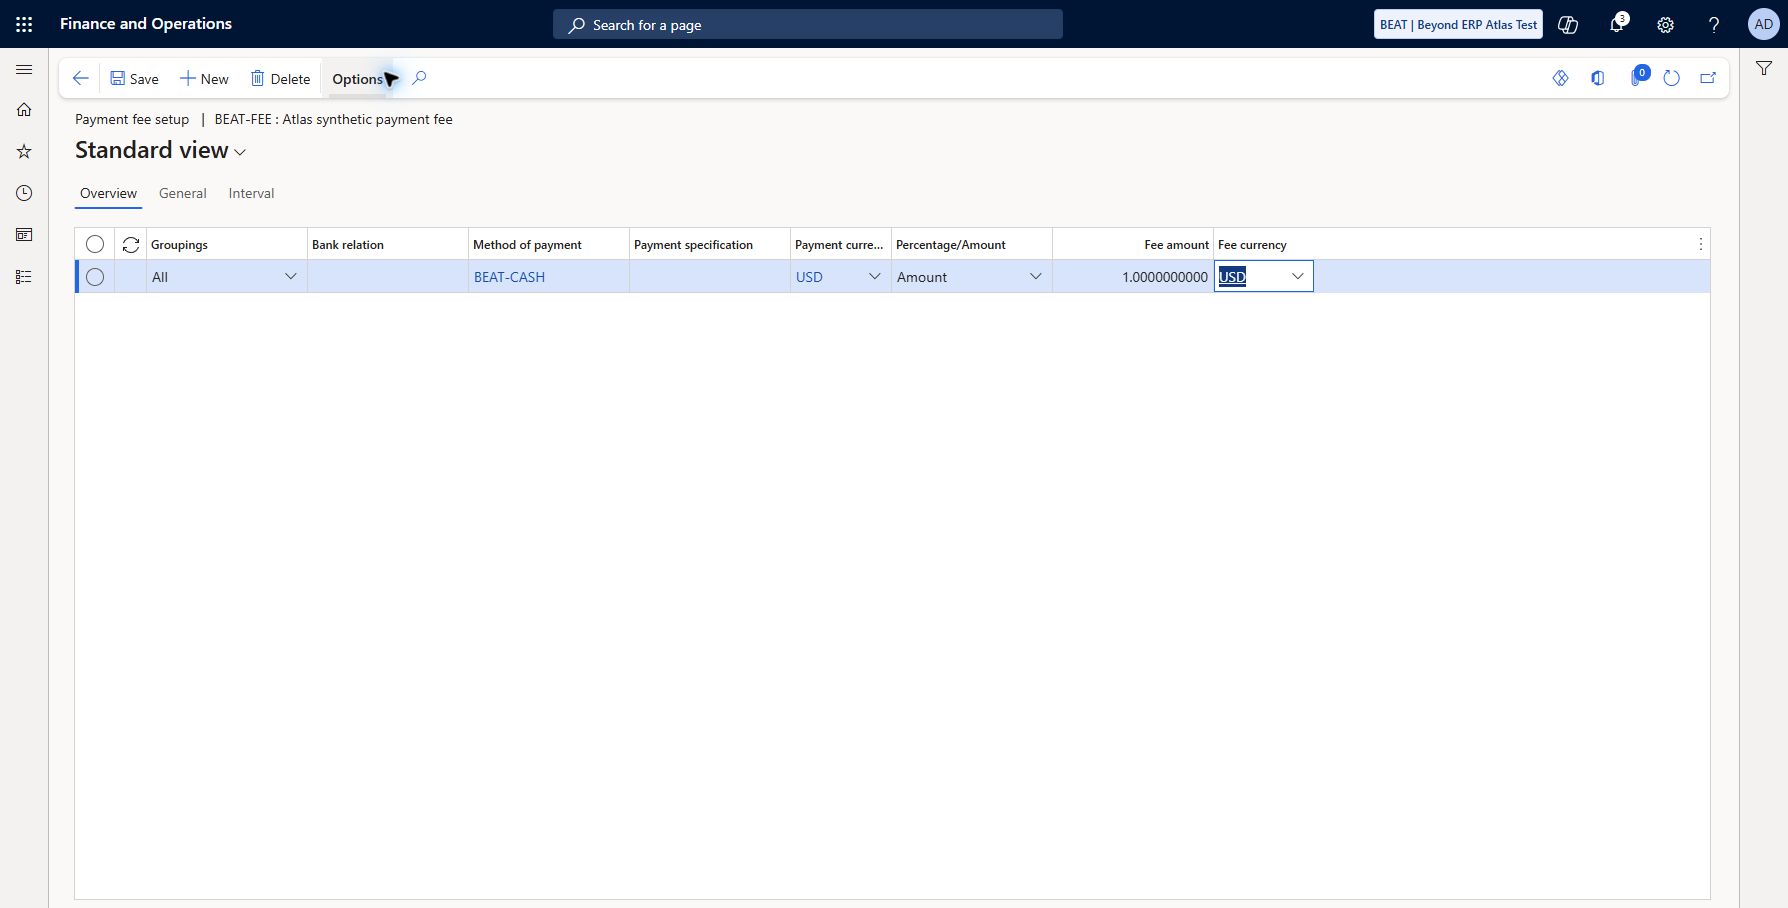Open help question mark icon

click(x=1714, y=25)
